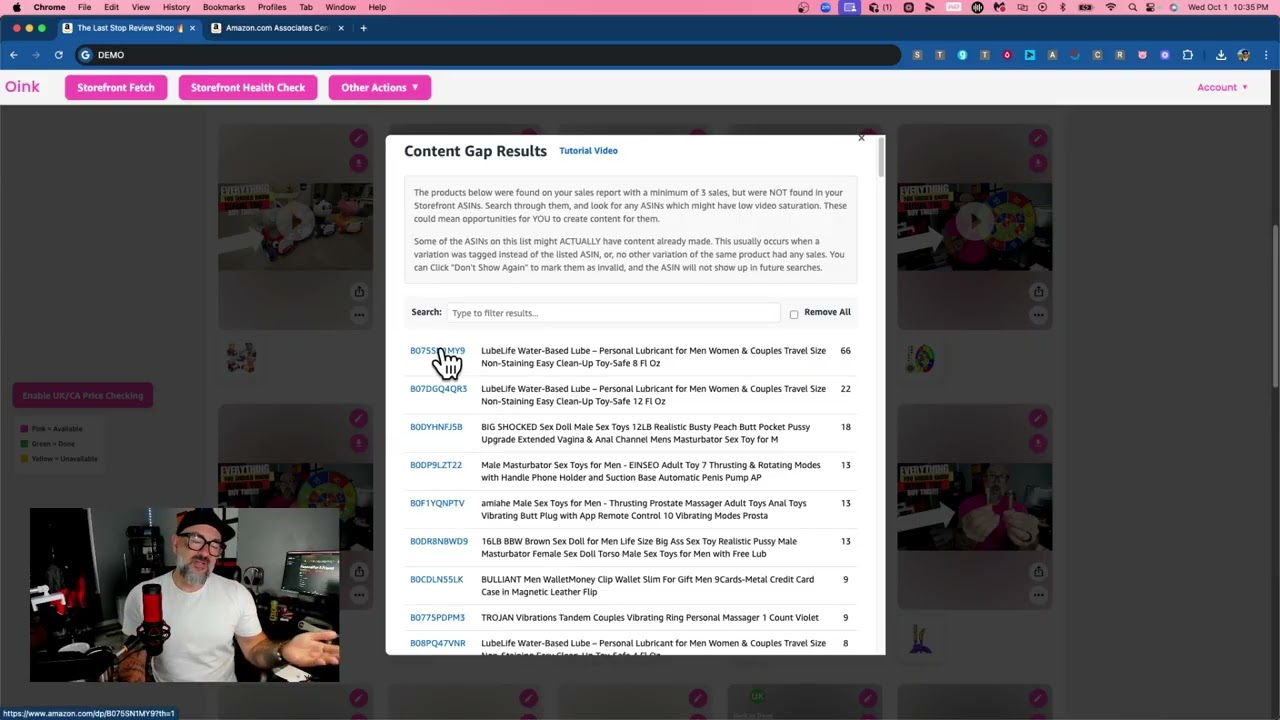Open the Edit menu

(x=111, y=7)
